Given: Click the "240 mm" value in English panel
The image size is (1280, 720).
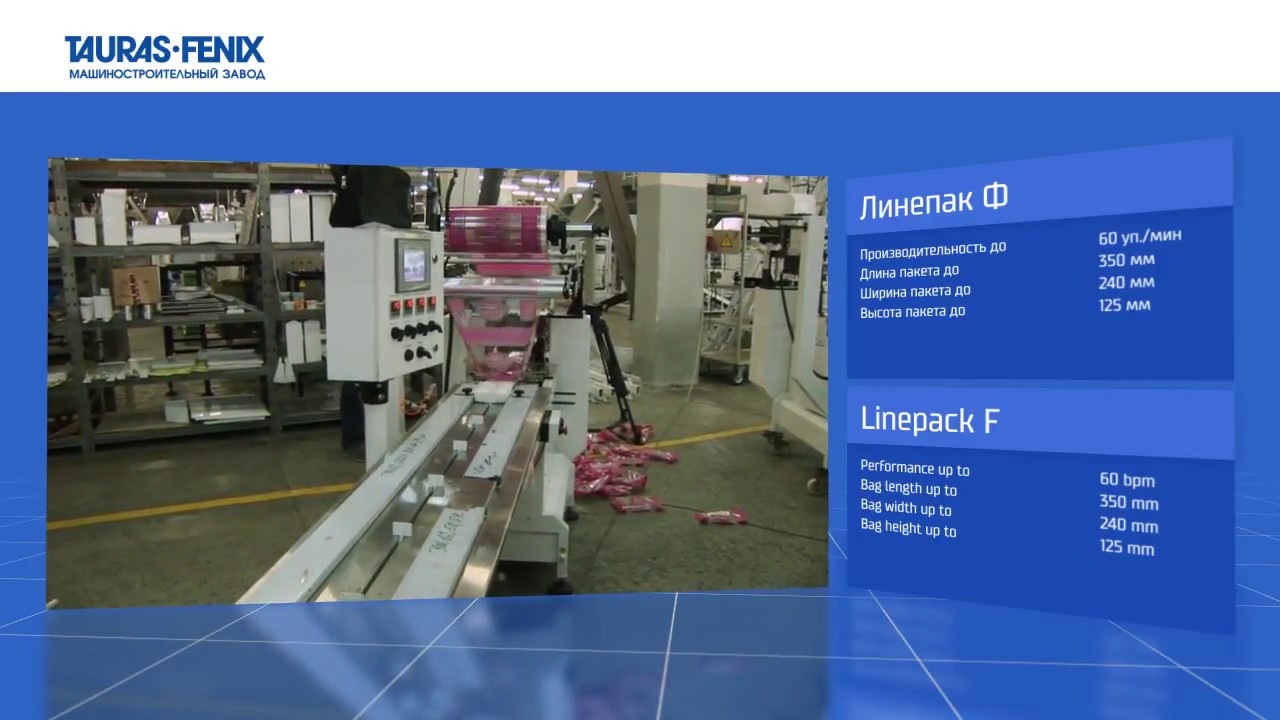Looking at the screenshot, I should pyautogui.click(x=1129, y=525).
